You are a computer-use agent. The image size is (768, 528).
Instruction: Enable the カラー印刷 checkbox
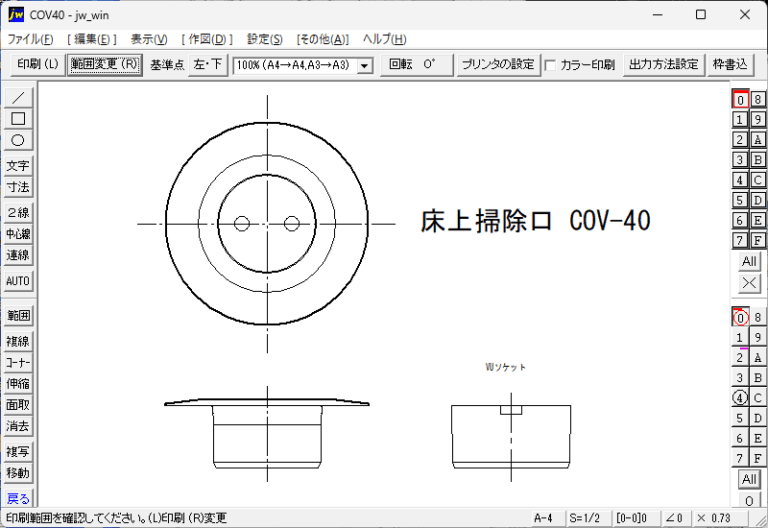coord(551,65)
